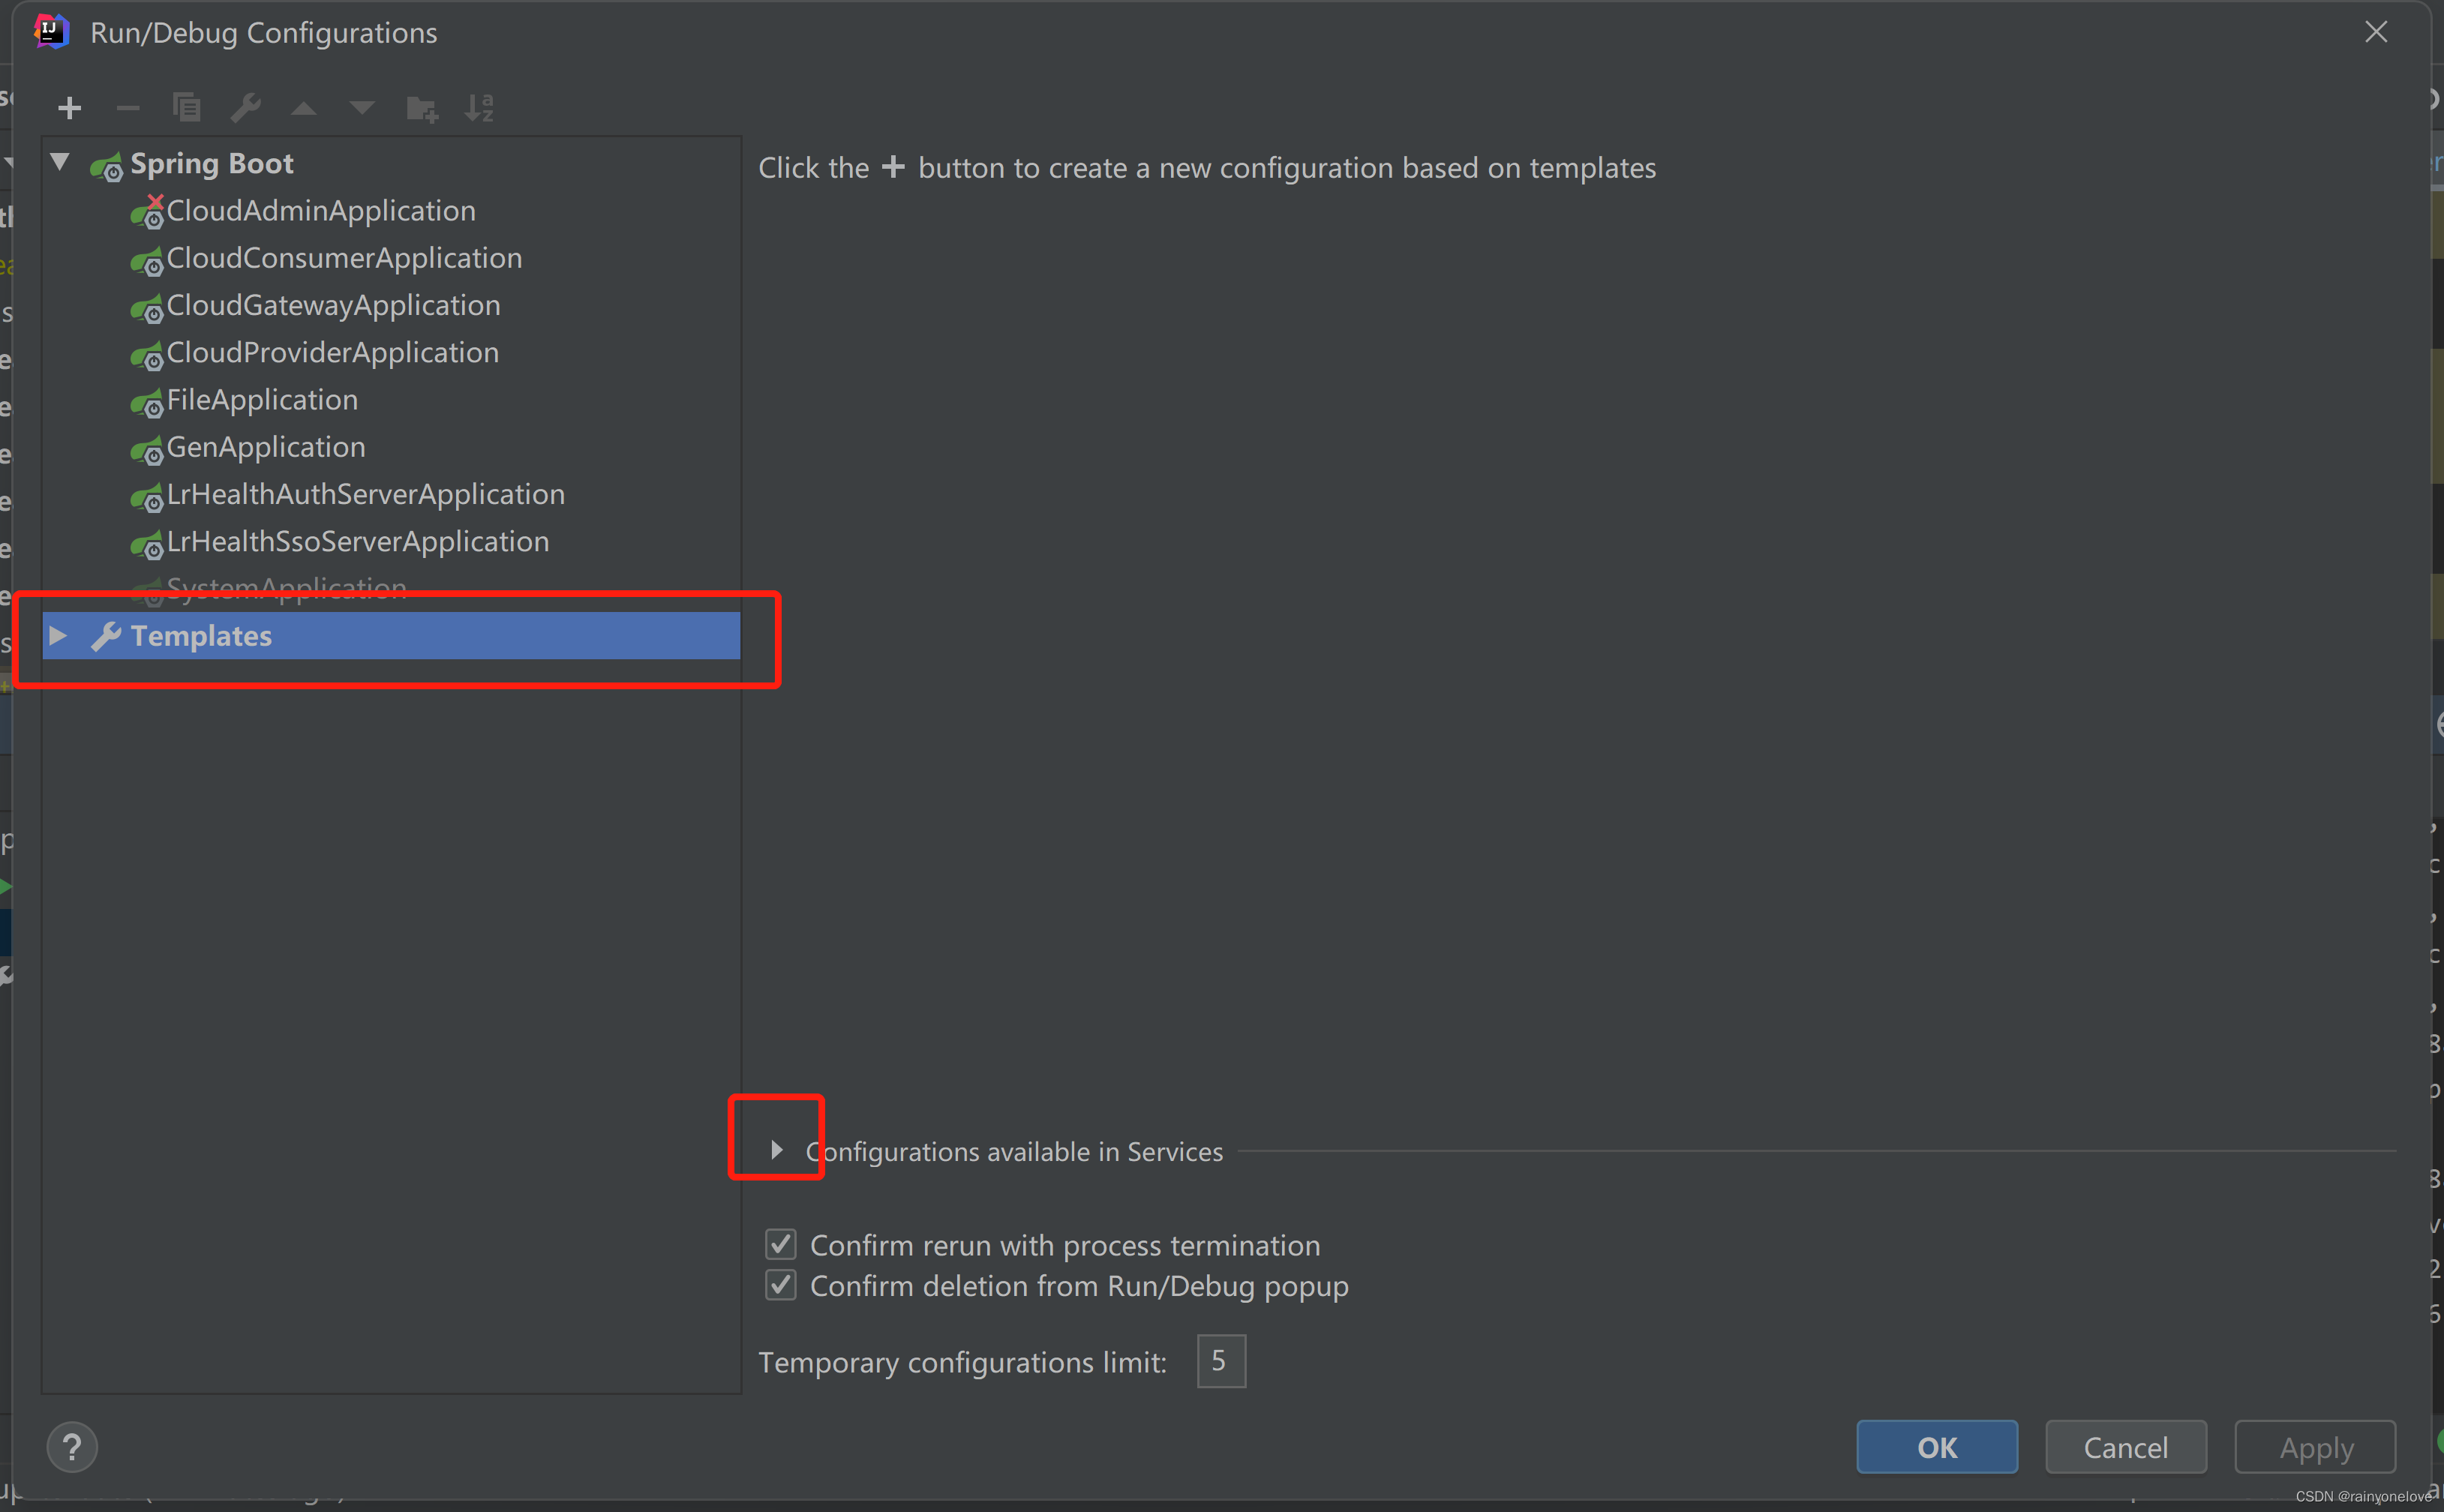Click the Move Down arrow icon

tap(362, 108)
